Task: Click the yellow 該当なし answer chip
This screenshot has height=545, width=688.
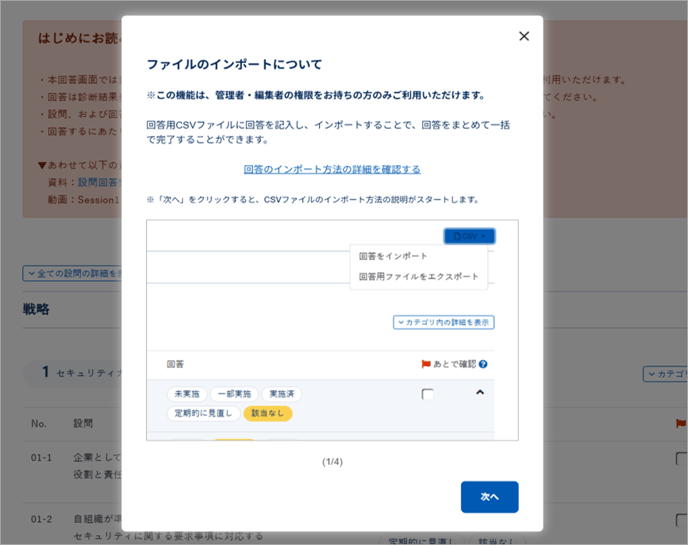Action: (x=268, y=413)
